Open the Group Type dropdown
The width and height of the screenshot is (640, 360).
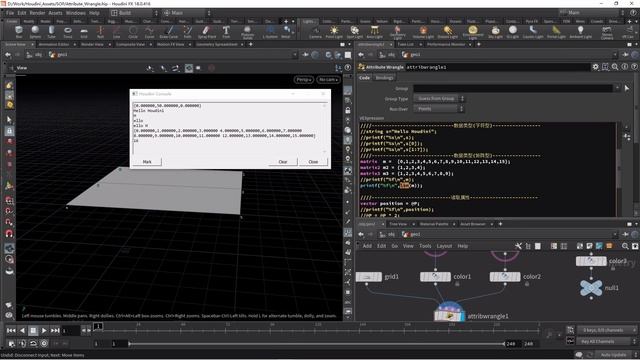[439, 98]
